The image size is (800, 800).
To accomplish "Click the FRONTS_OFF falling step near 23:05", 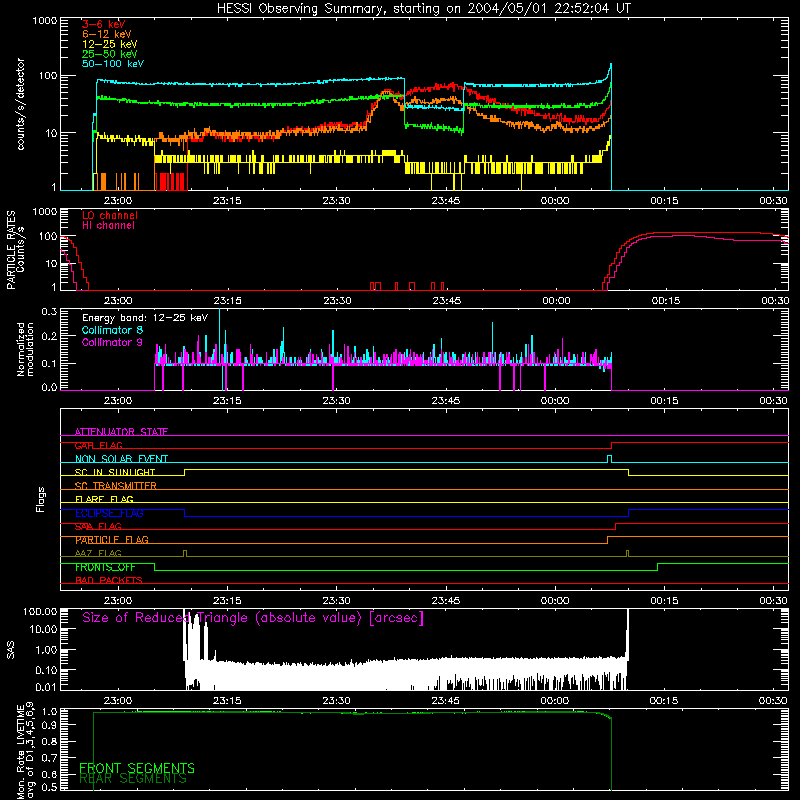I will [x=155, y=567].
